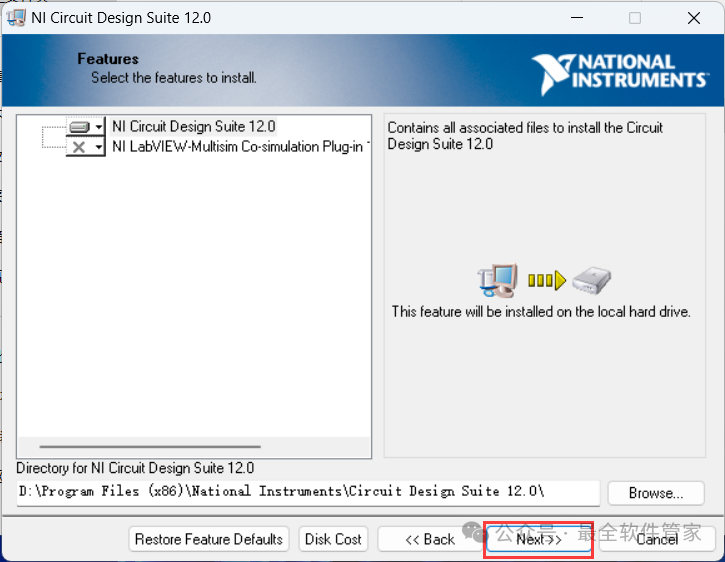The image size is (725, 562).
Task: Minimize the installer window
Action: pyautogui.click(x=575, y=18)
